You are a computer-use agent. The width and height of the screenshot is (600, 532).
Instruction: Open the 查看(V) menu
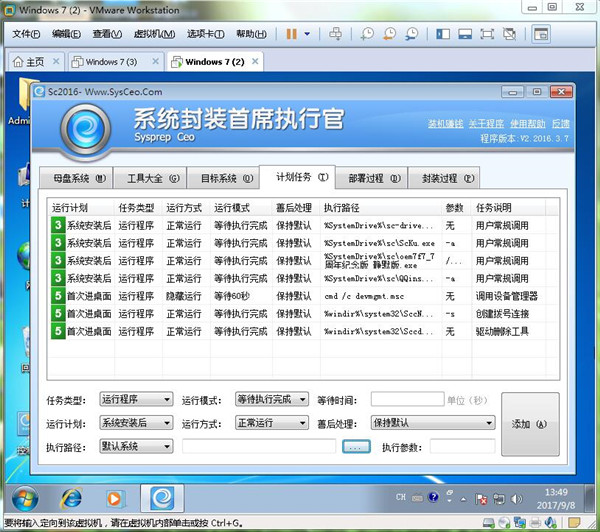107,34
